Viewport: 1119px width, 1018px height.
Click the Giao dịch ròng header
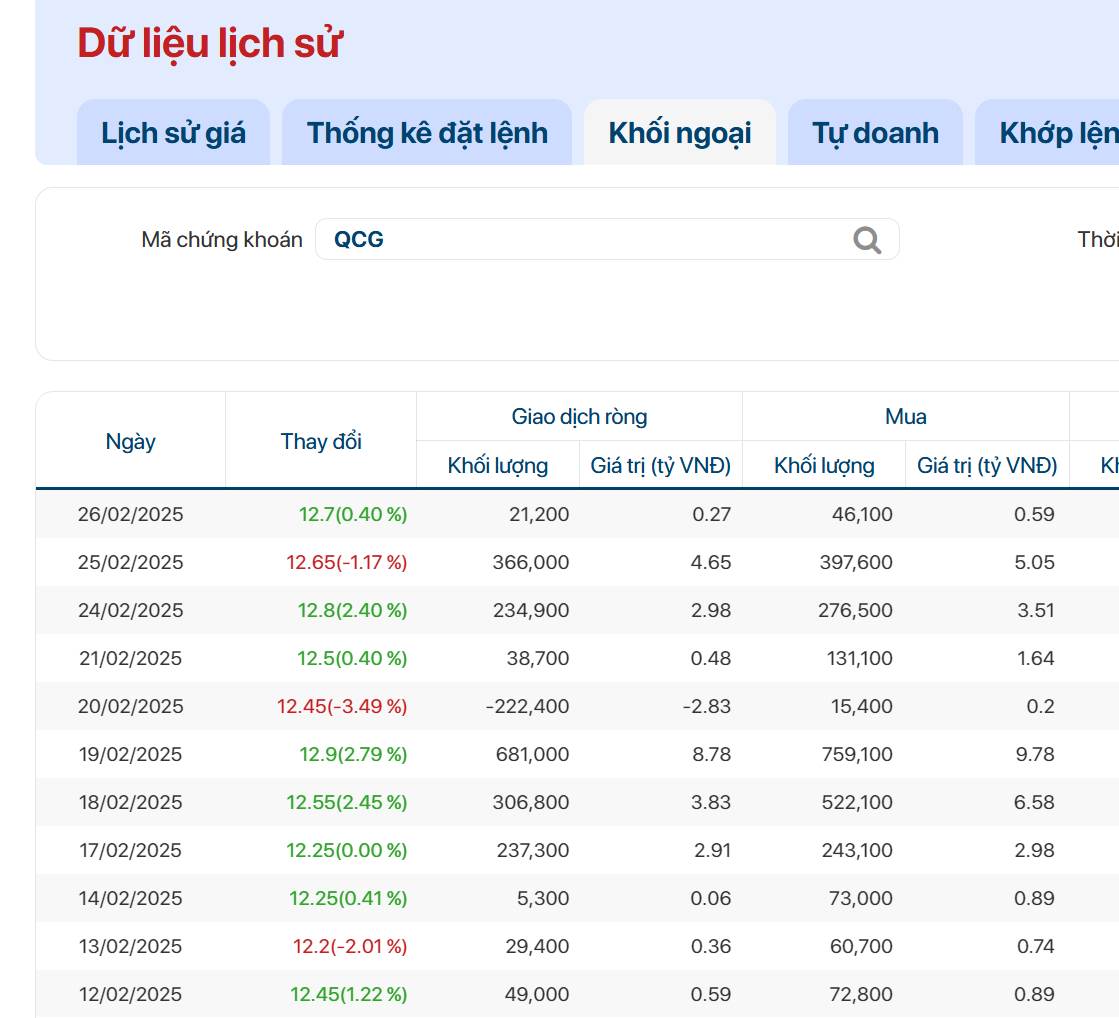(x=579, y=416)
